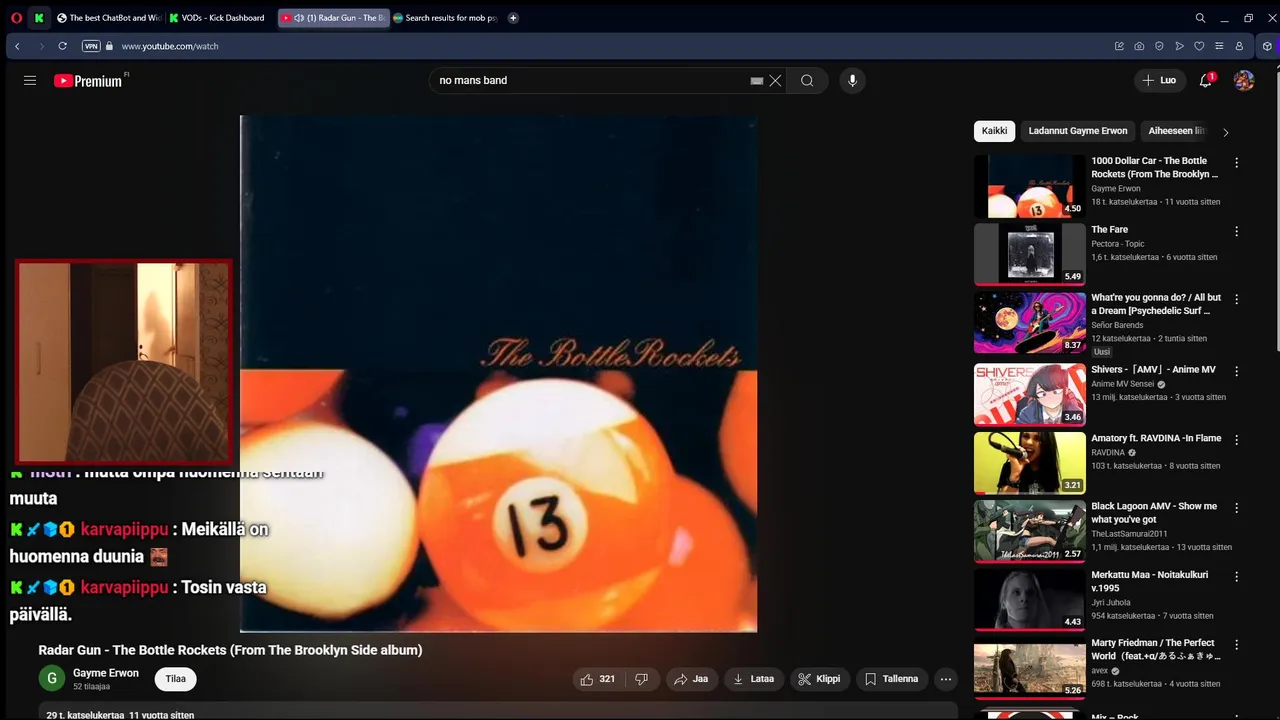Open the browser profile account icon
Viewport: 1280px width, 720px height.
coord(1239,46)
